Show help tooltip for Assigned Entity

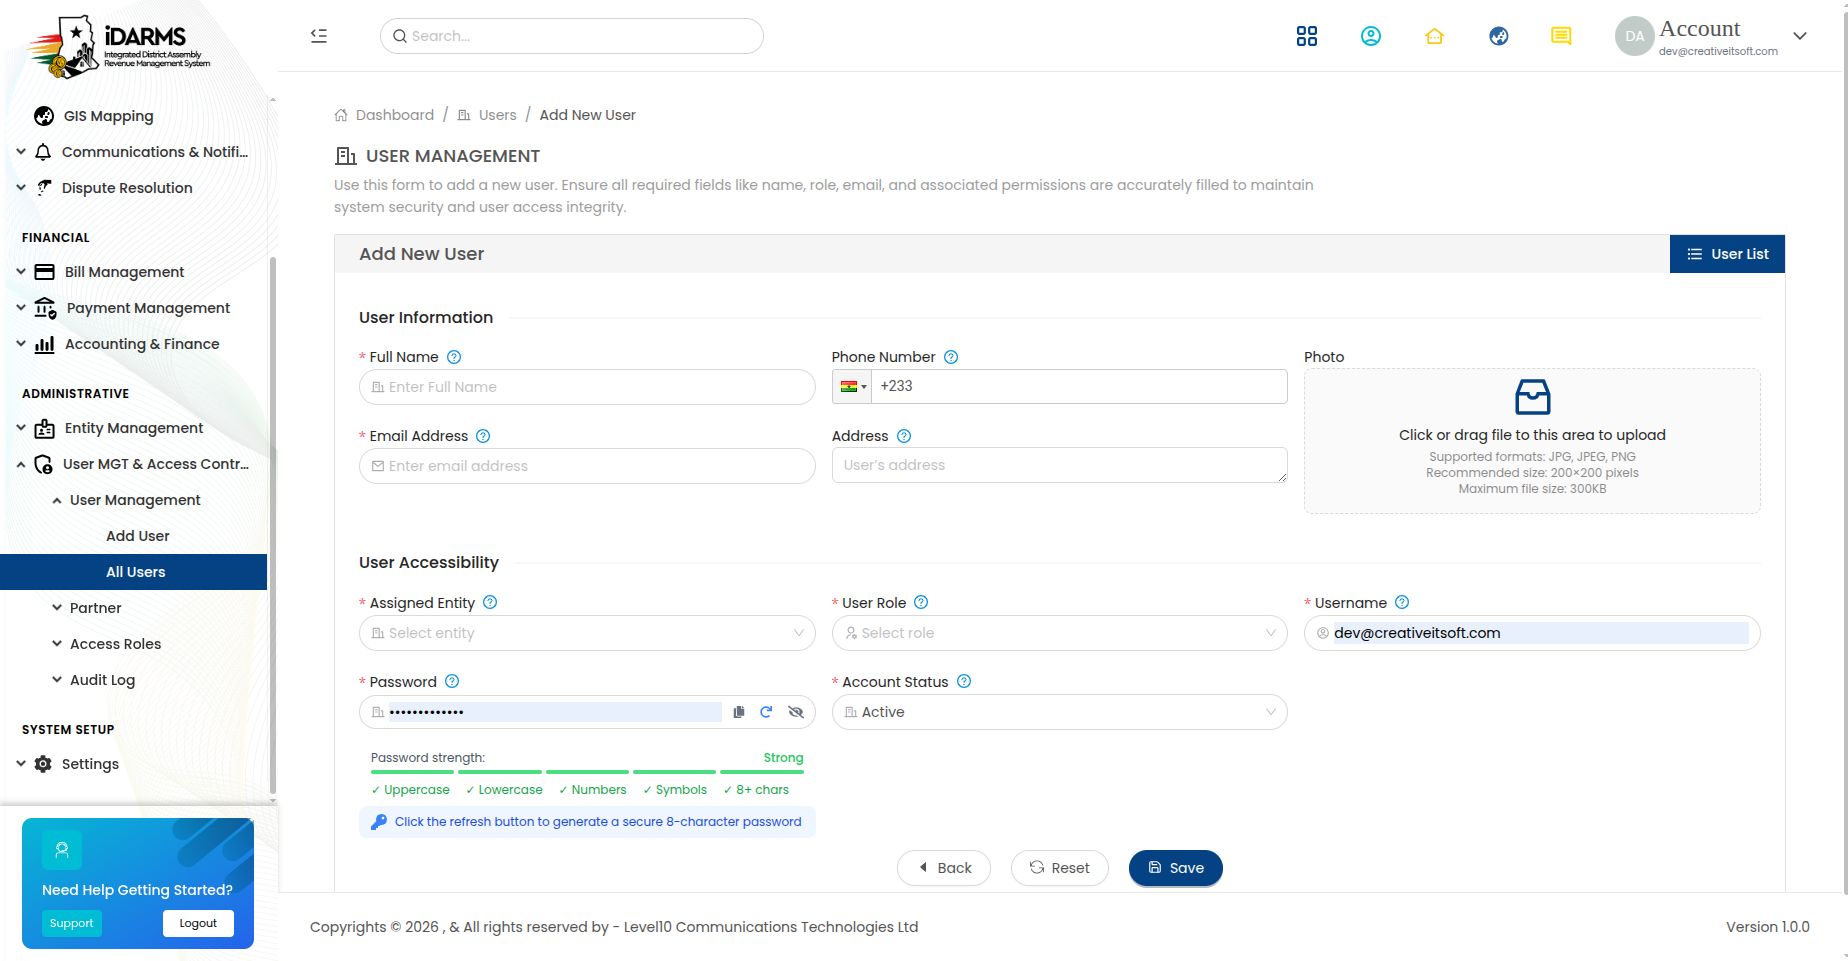[490, 602]
